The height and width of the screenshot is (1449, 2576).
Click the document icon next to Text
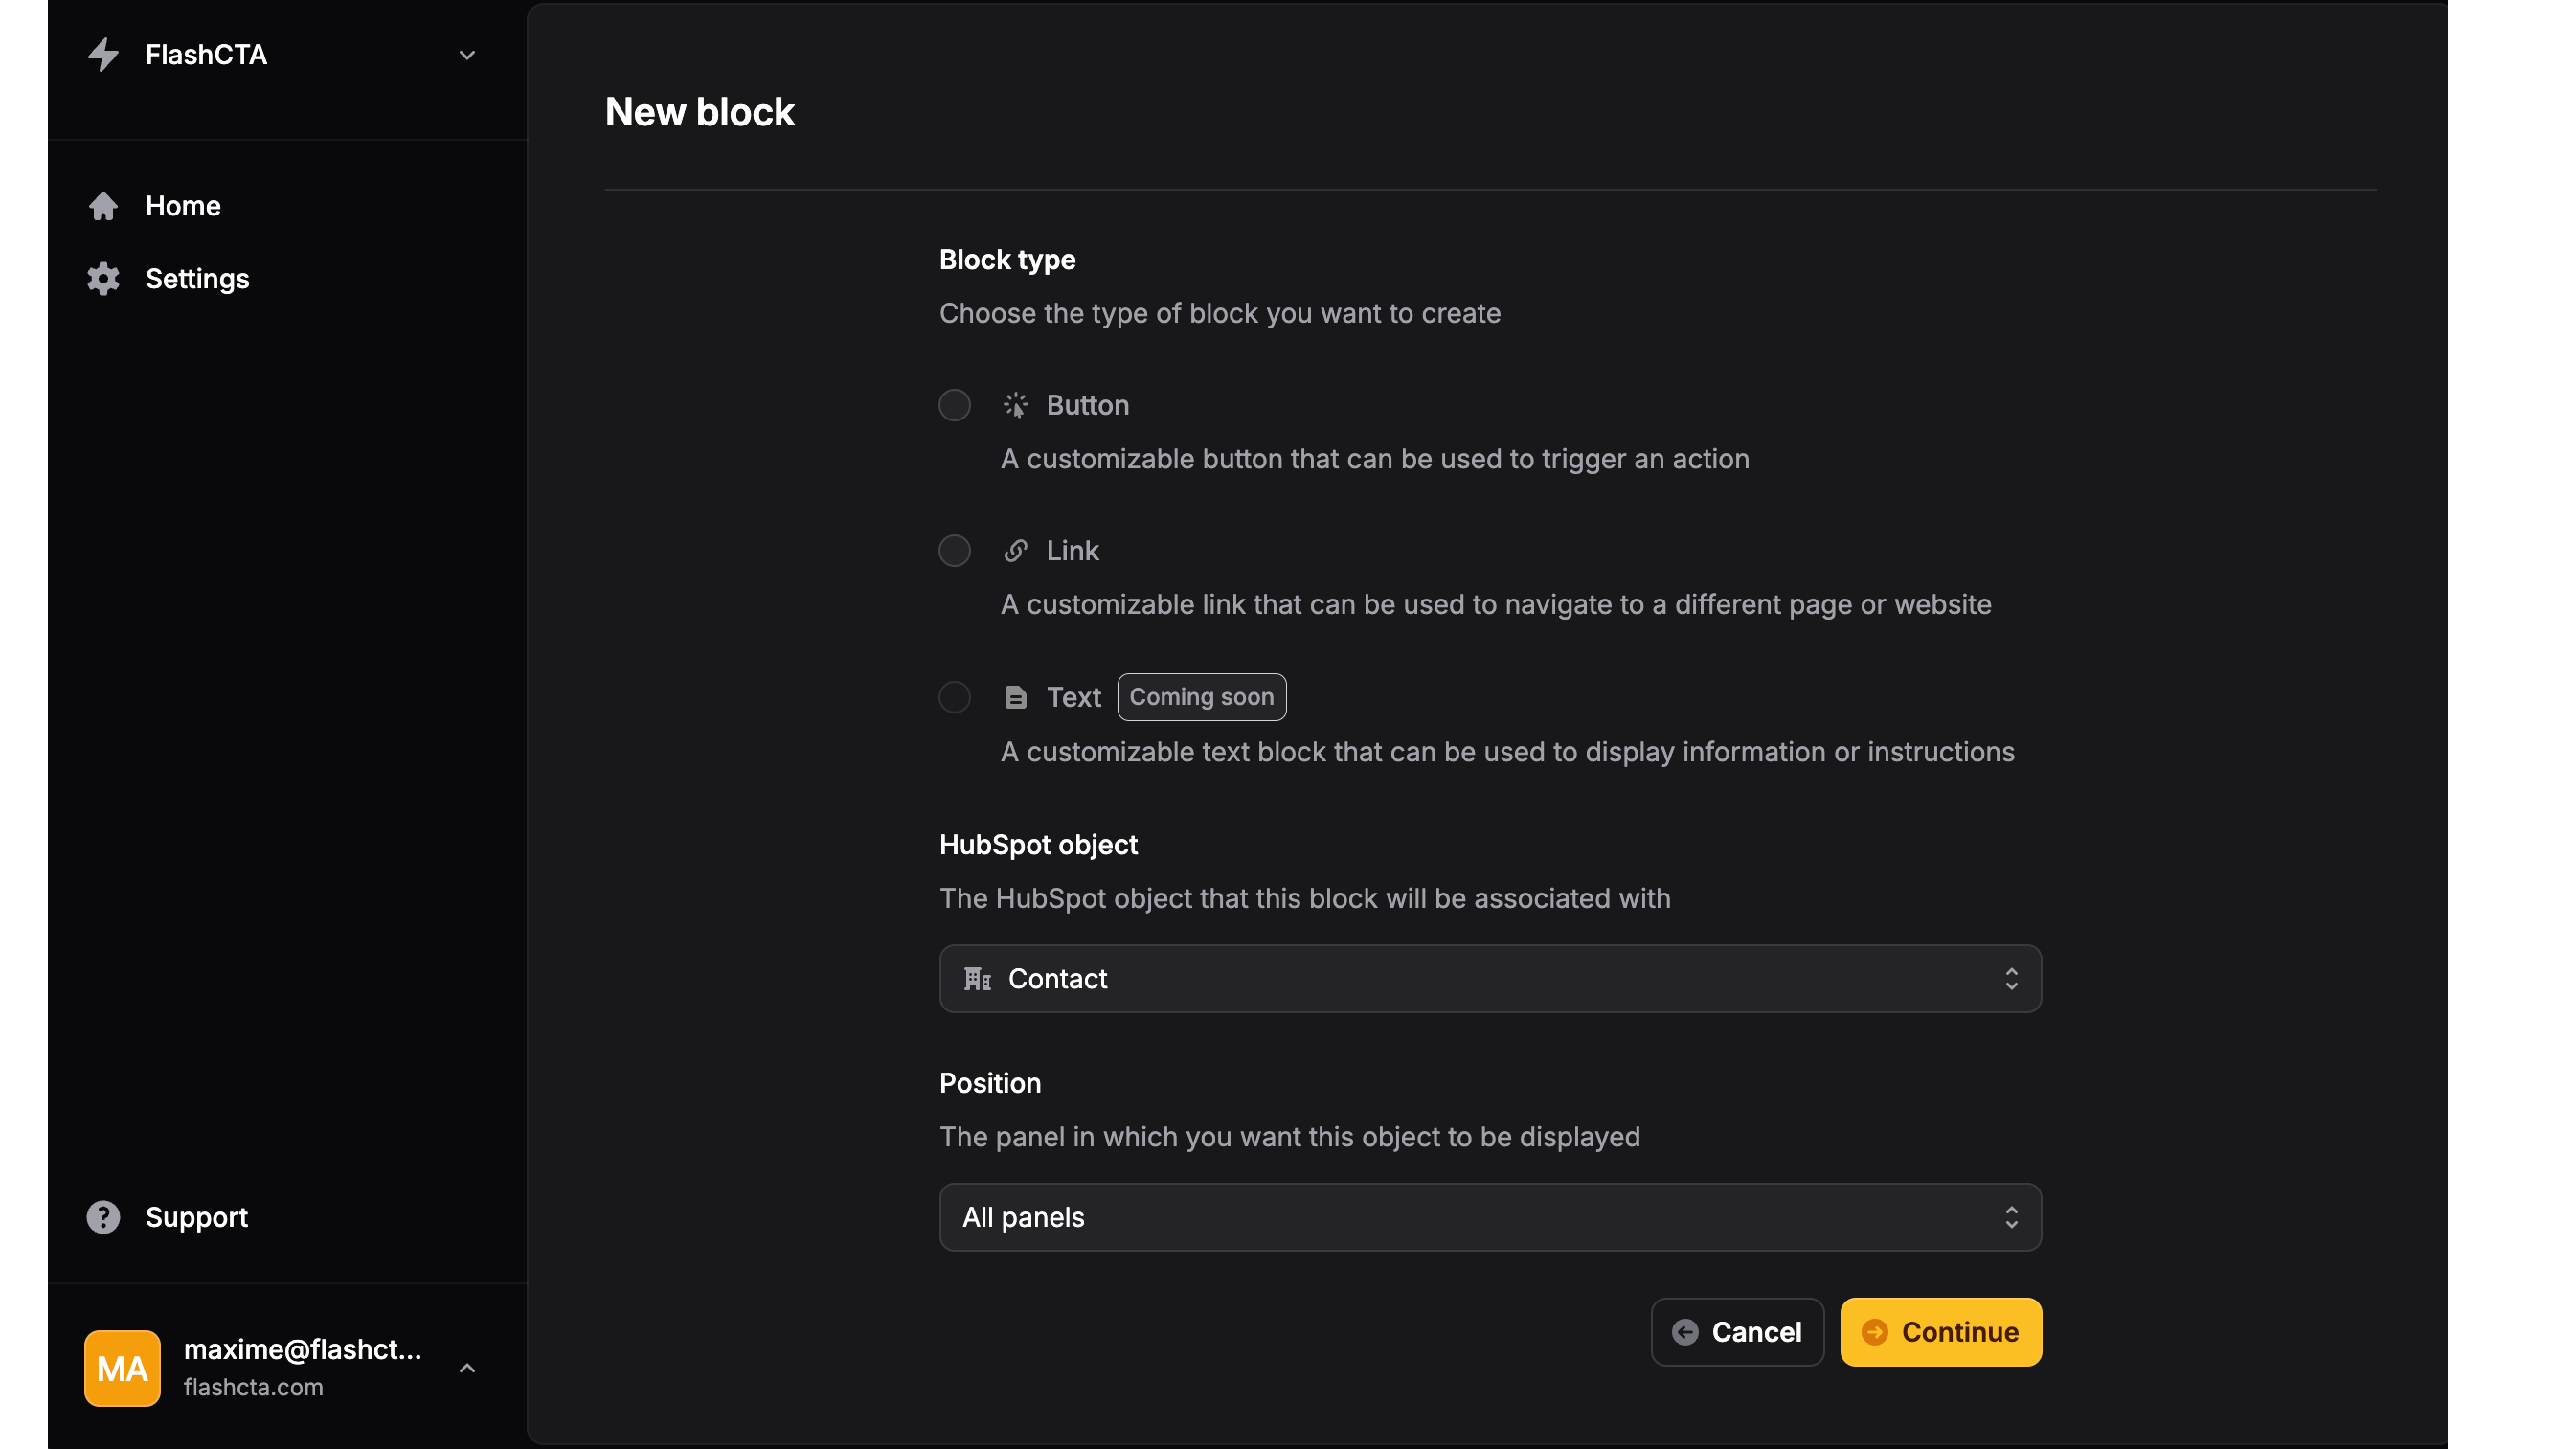1016,697
